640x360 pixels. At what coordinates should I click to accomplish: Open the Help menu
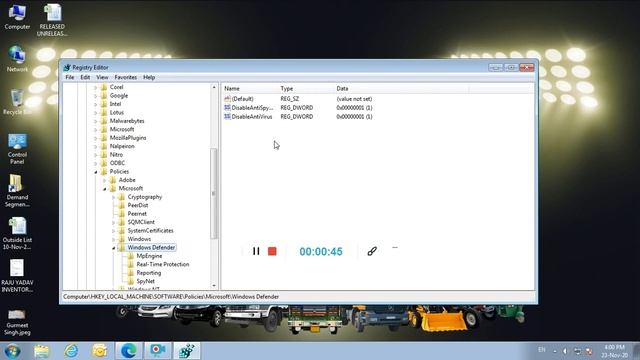pyautogui.click(x=149, y=77)
